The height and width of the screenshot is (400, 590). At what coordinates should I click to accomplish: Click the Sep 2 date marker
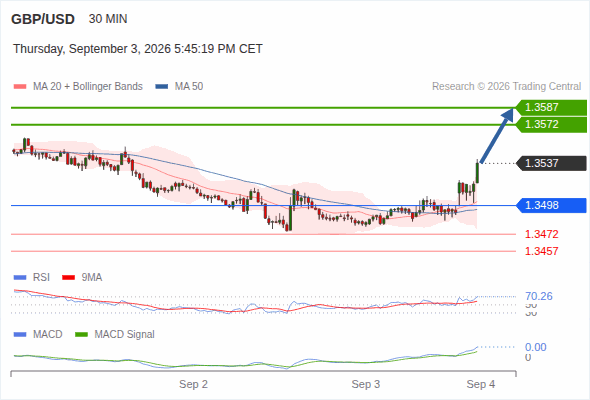point(193,384)
